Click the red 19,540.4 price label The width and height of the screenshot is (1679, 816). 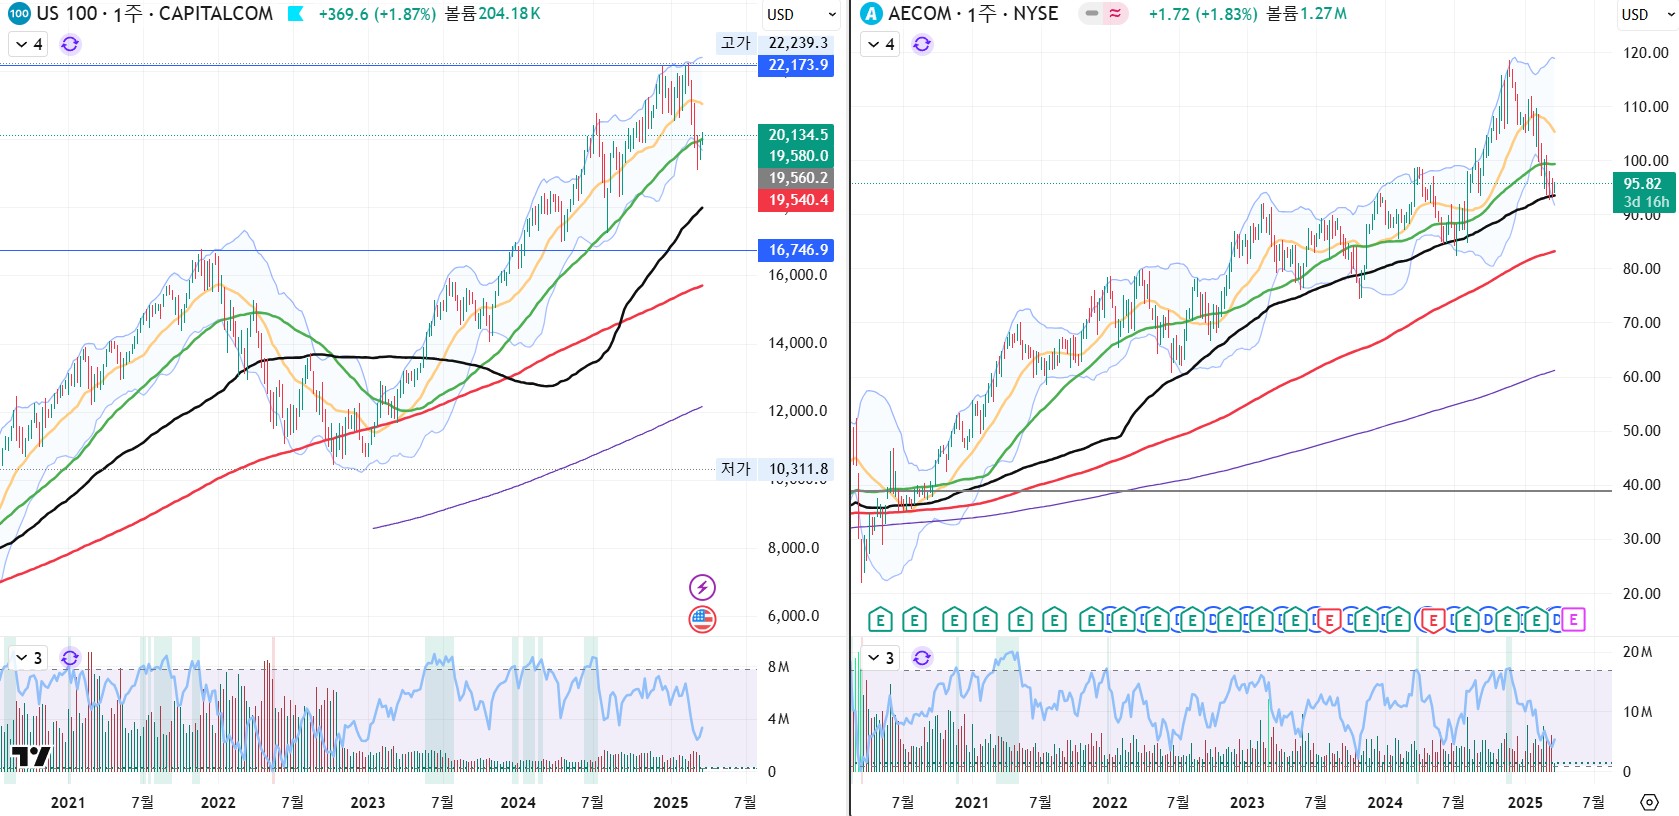pos(796,200)
